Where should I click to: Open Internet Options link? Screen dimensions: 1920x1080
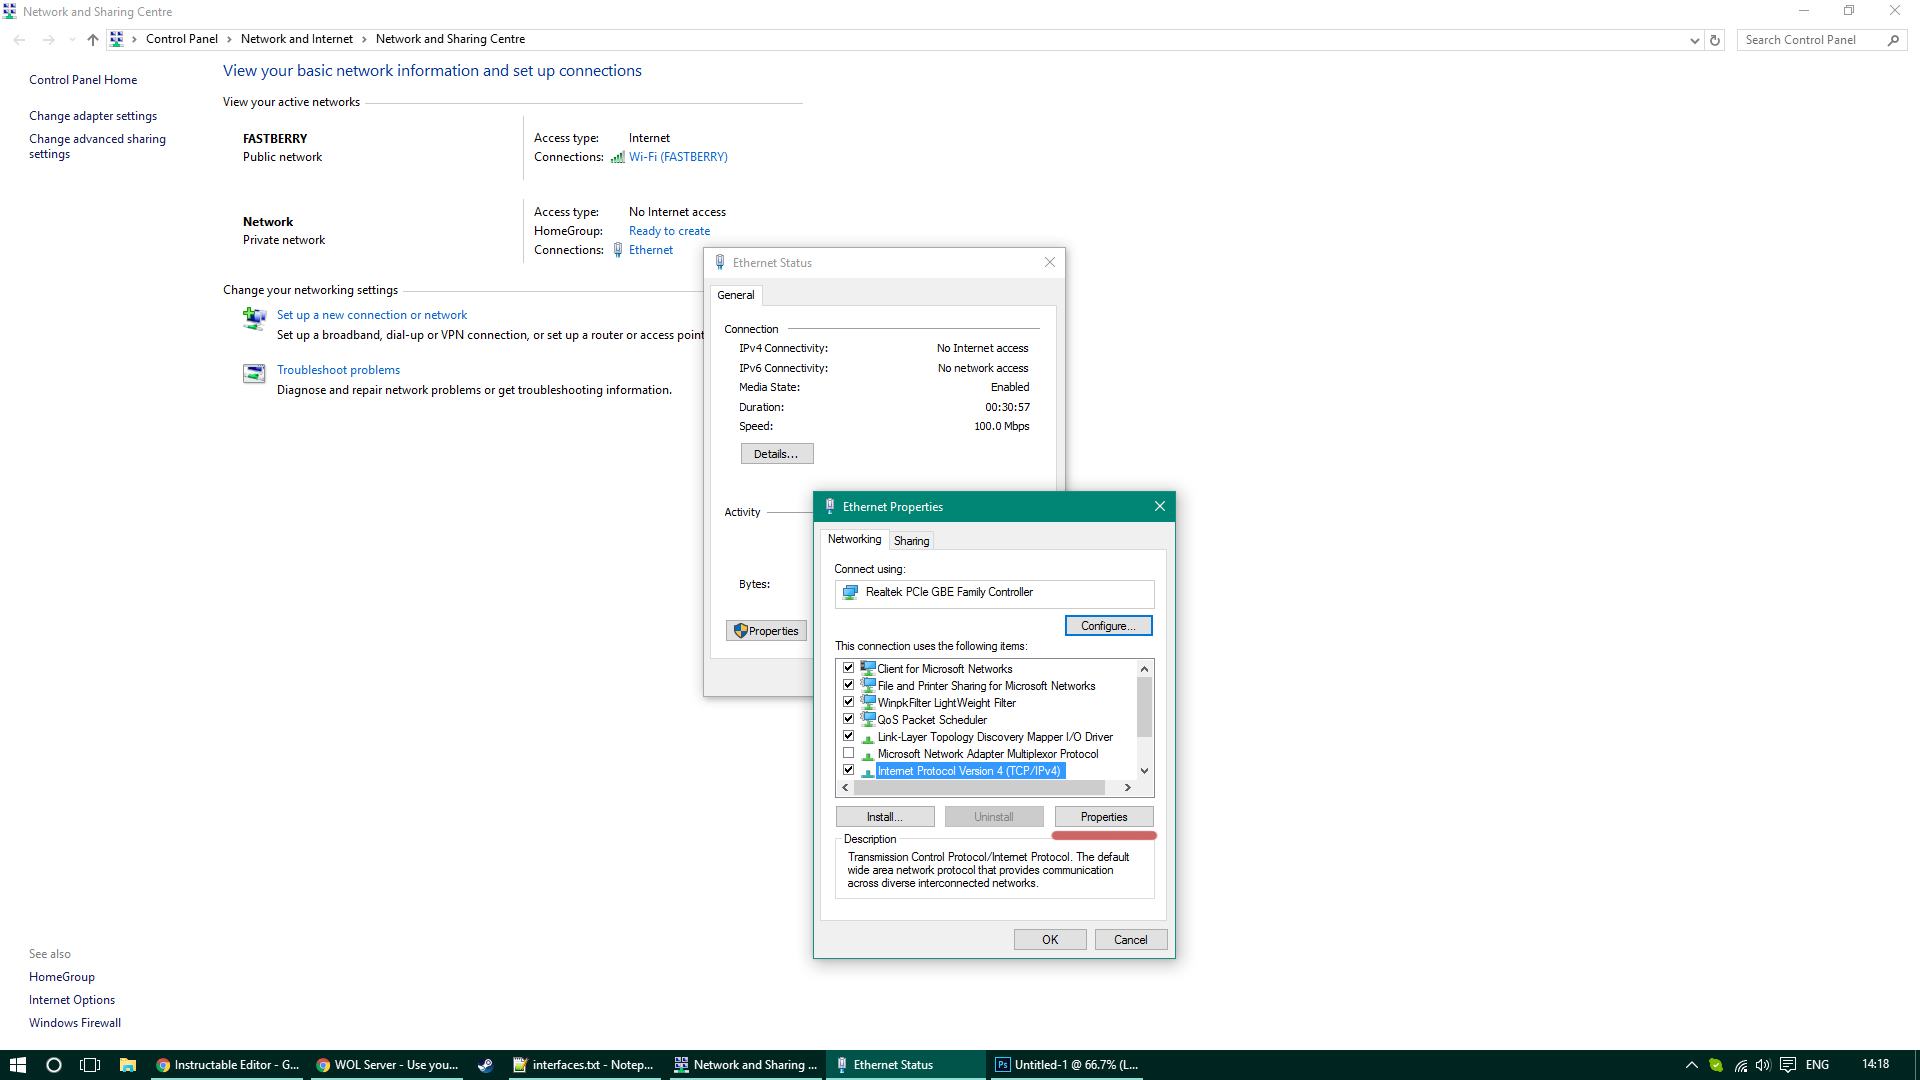(x=72, y=1000)
